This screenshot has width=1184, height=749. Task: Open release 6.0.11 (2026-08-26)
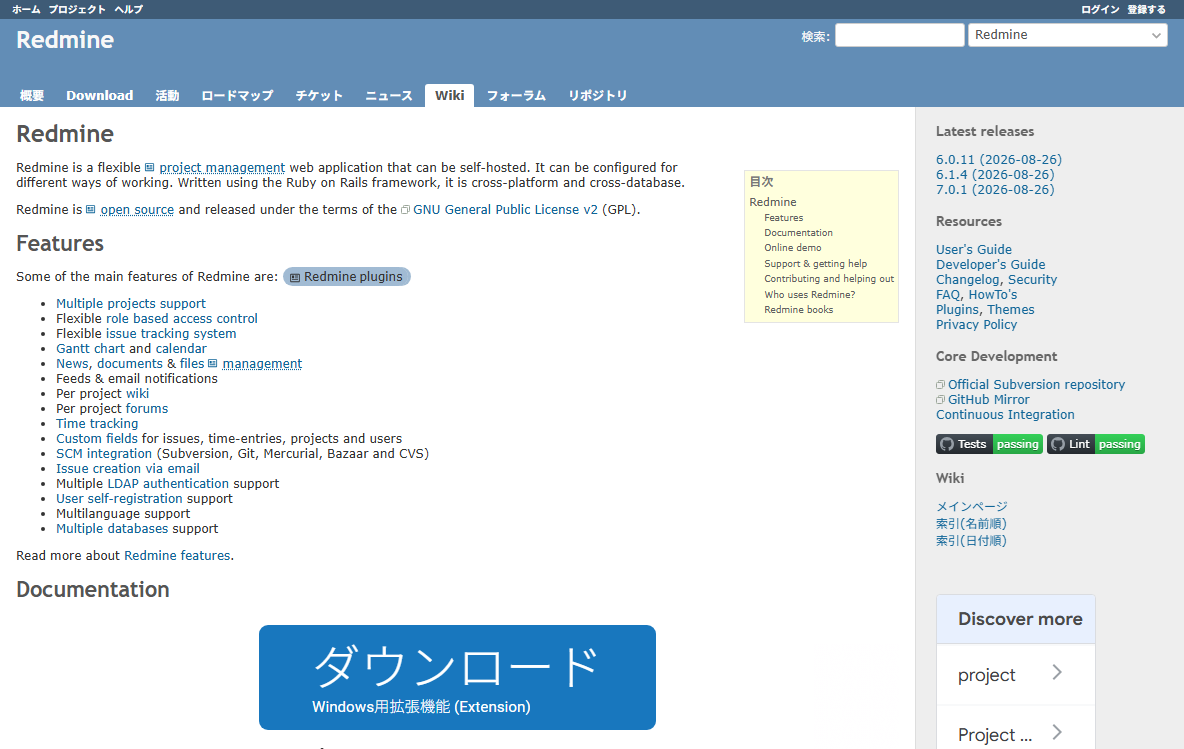click(998, 160)
